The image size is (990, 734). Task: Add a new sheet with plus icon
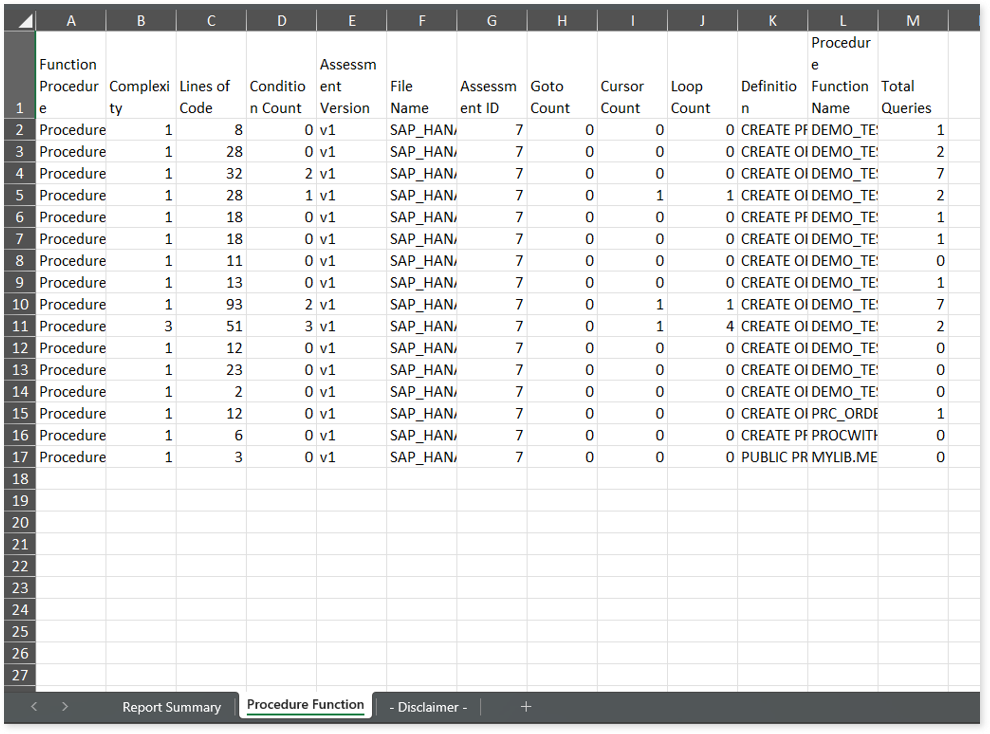tap(526, 707)
